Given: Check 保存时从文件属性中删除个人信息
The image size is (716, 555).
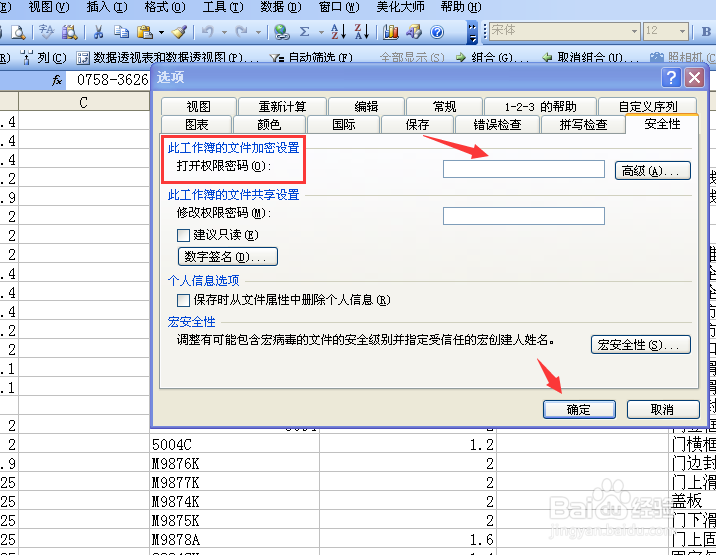Looking at the screenshot, I should pyautogui.click(x=183, y=300).
